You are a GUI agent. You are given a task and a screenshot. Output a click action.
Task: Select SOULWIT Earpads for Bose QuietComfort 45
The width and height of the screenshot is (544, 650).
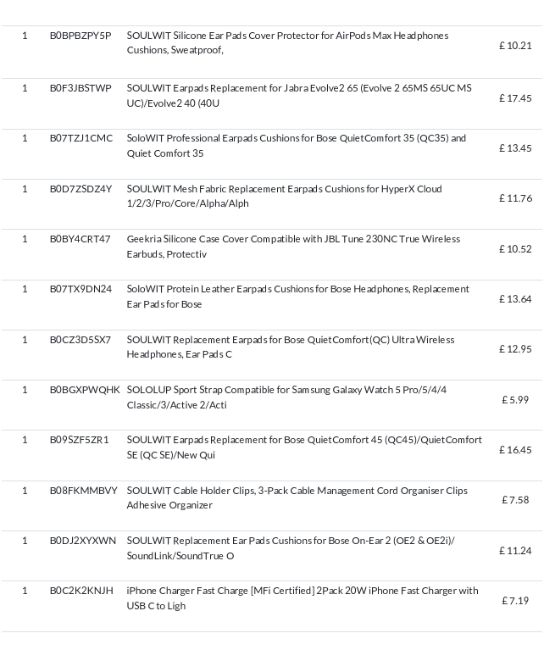[x=304, y=447]
